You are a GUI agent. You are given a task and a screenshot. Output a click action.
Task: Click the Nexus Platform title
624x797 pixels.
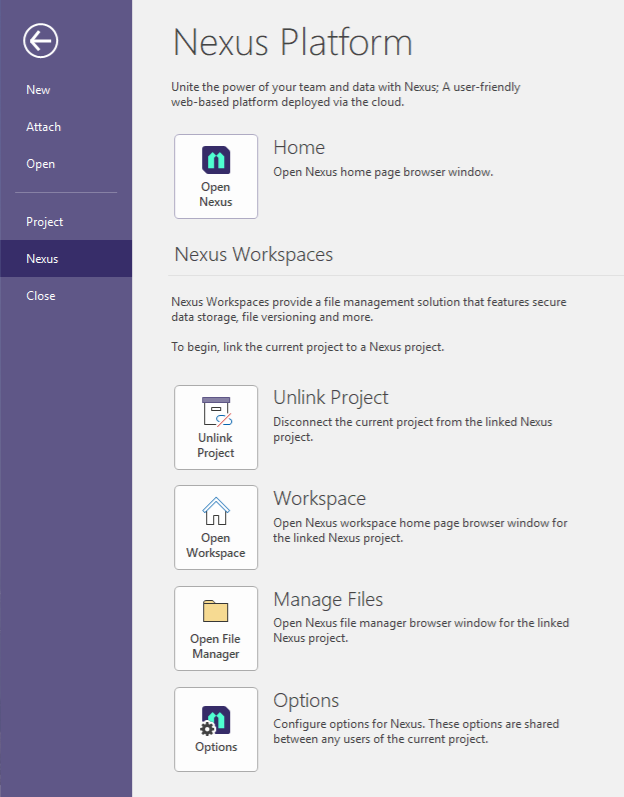(293, 42)
